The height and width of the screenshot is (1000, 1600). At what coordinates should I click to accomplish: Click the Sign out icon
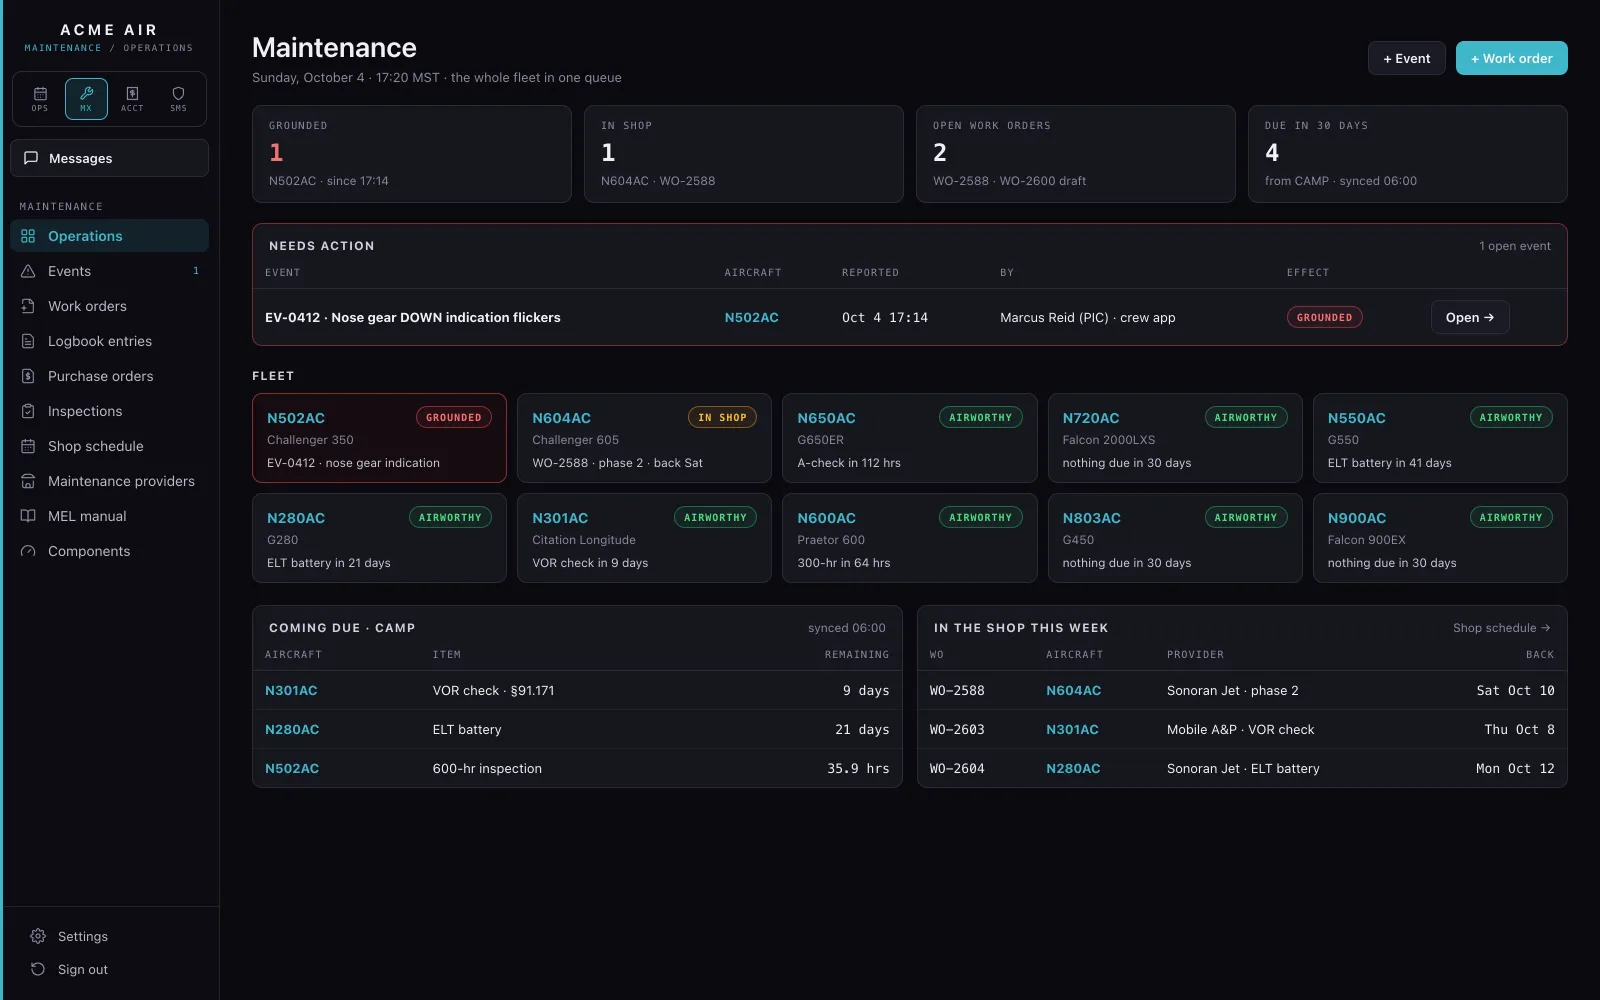coord(38,969)
